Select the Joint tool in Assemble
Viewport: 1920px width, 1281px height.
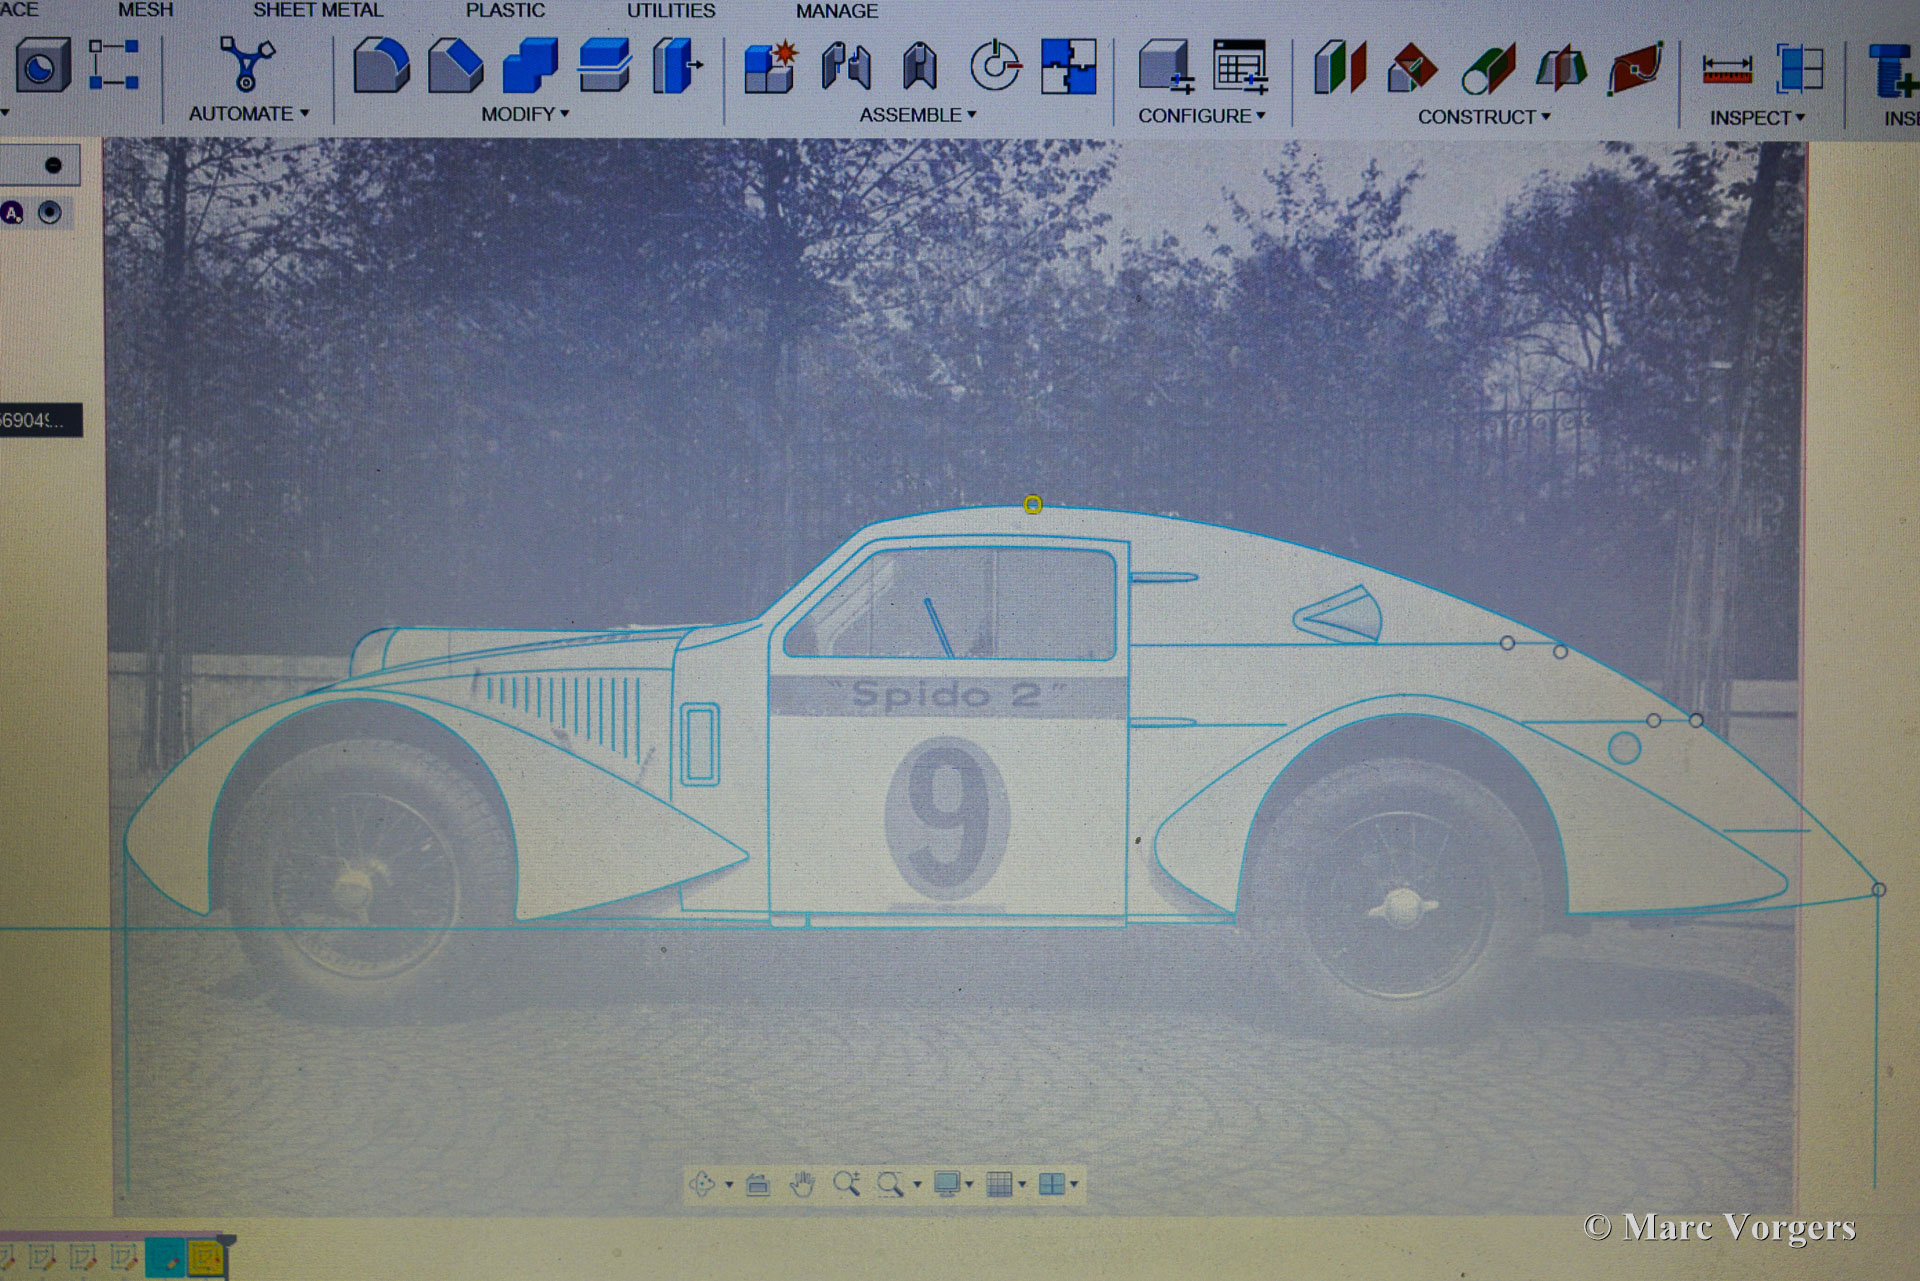coord(845,67)
